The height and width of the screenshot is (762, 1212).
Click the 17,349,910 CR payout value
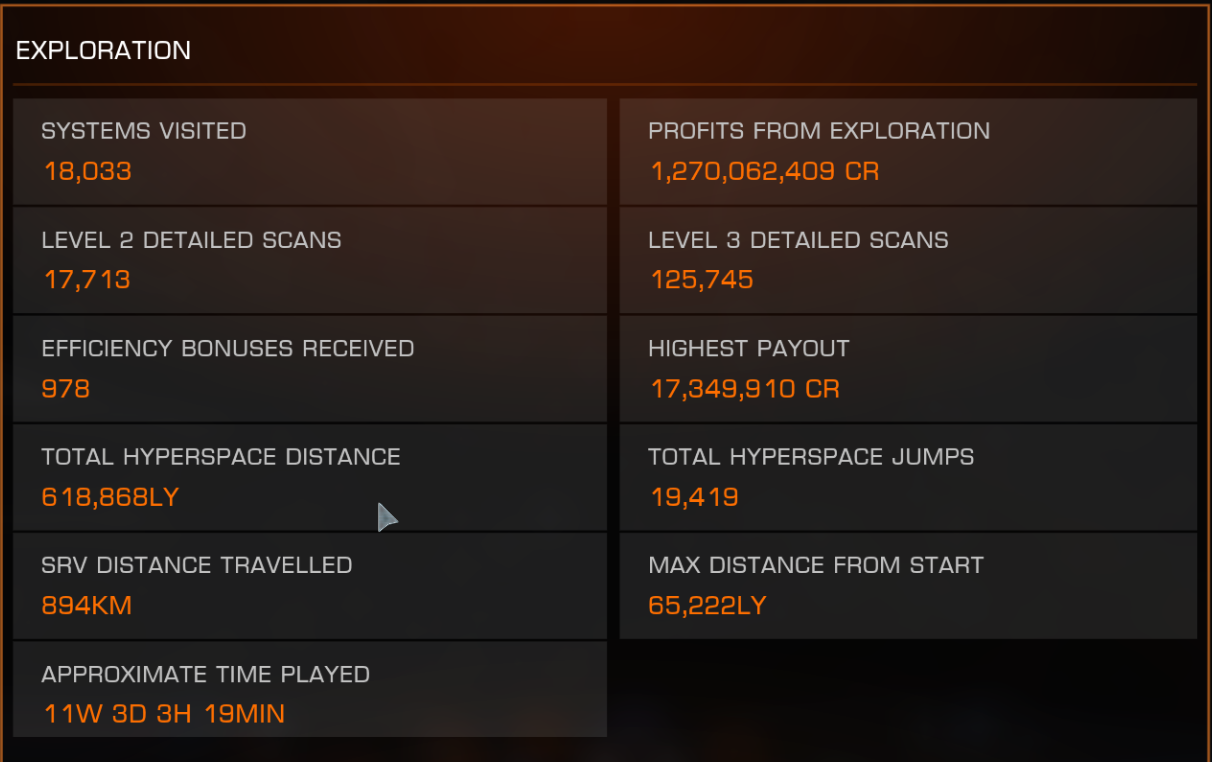click(x=745, y=388)
